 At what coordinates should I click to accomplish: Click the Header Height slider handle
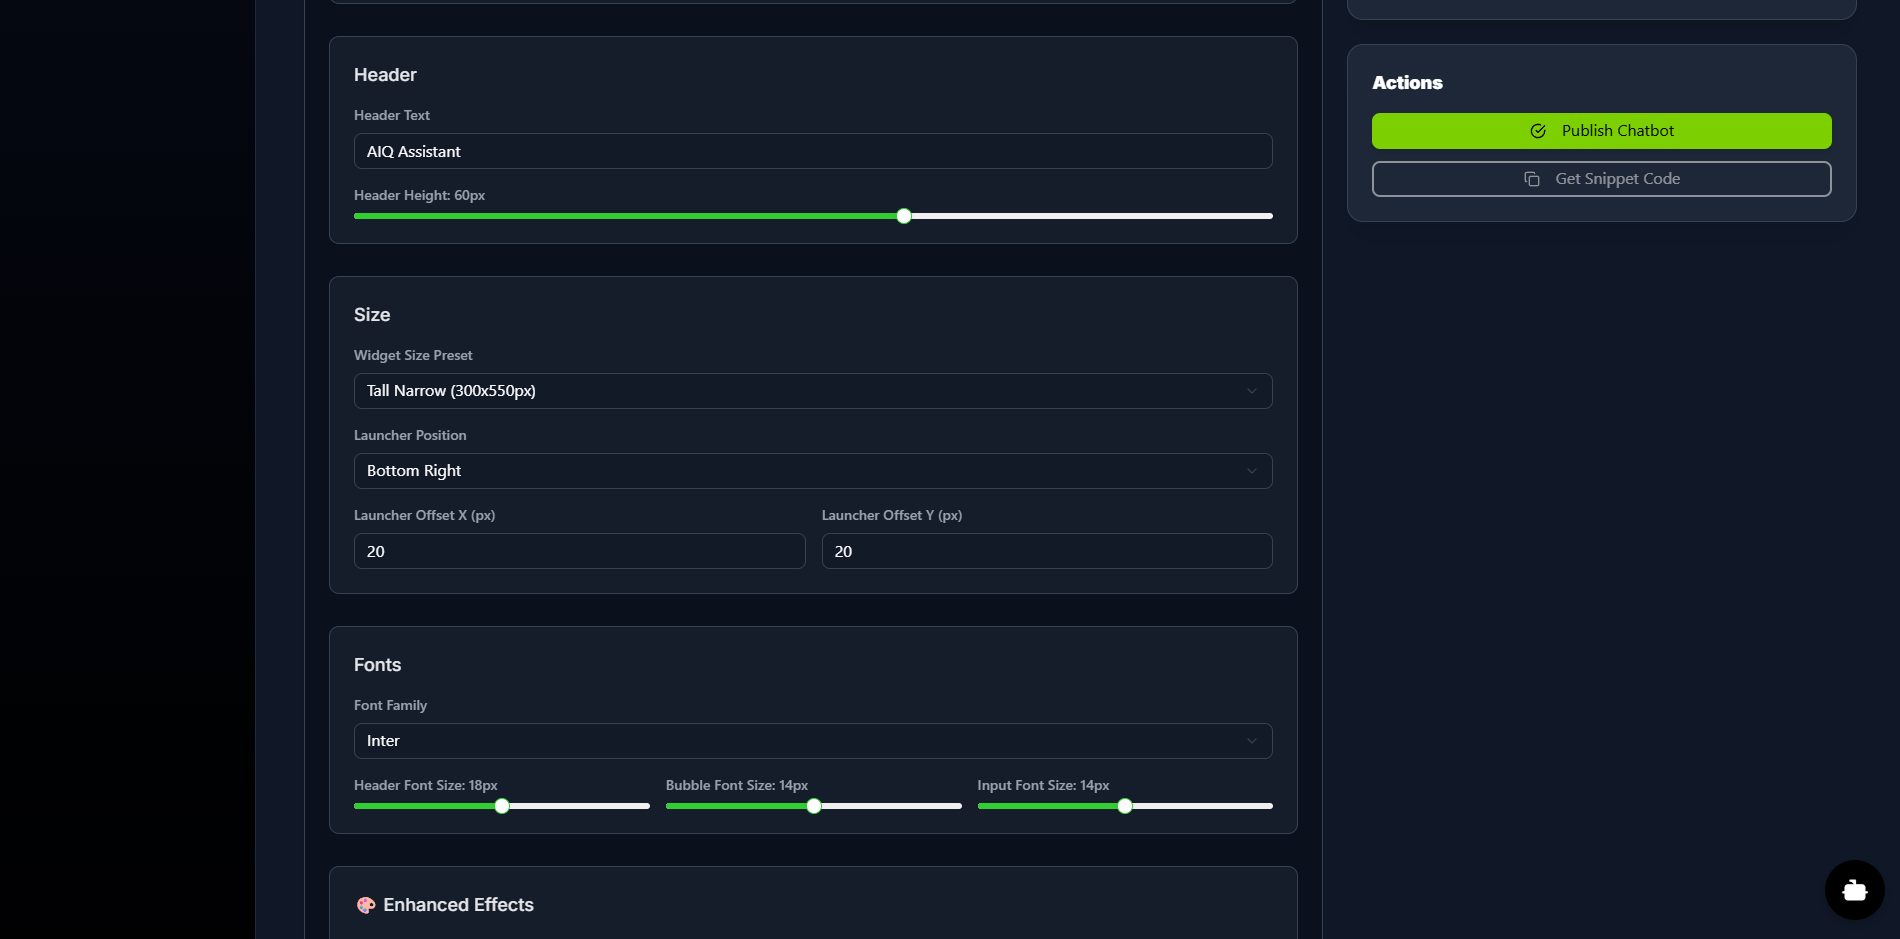pos(904,216)
